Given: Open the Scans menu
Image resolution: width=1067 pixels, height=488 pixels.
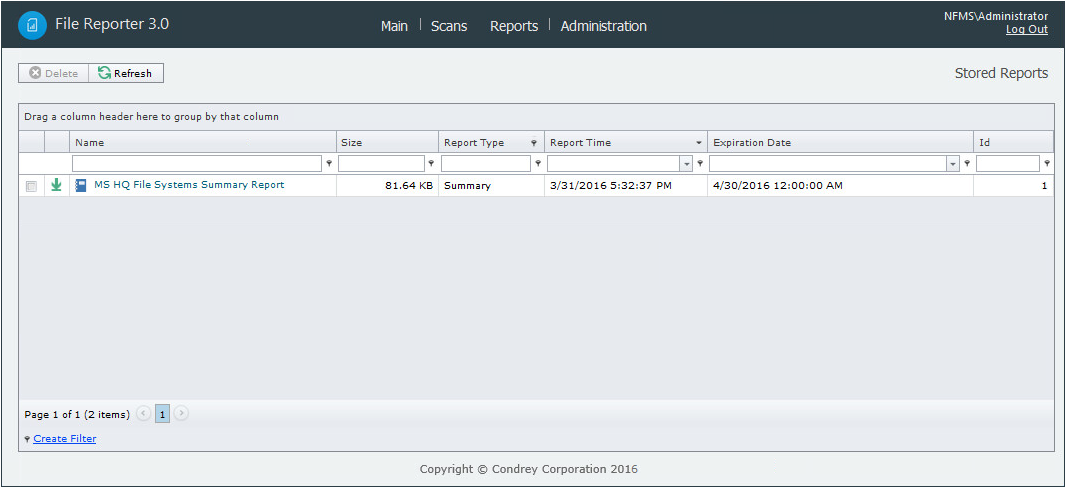Looking at the screenshot, I should click(x=449, y=26).
